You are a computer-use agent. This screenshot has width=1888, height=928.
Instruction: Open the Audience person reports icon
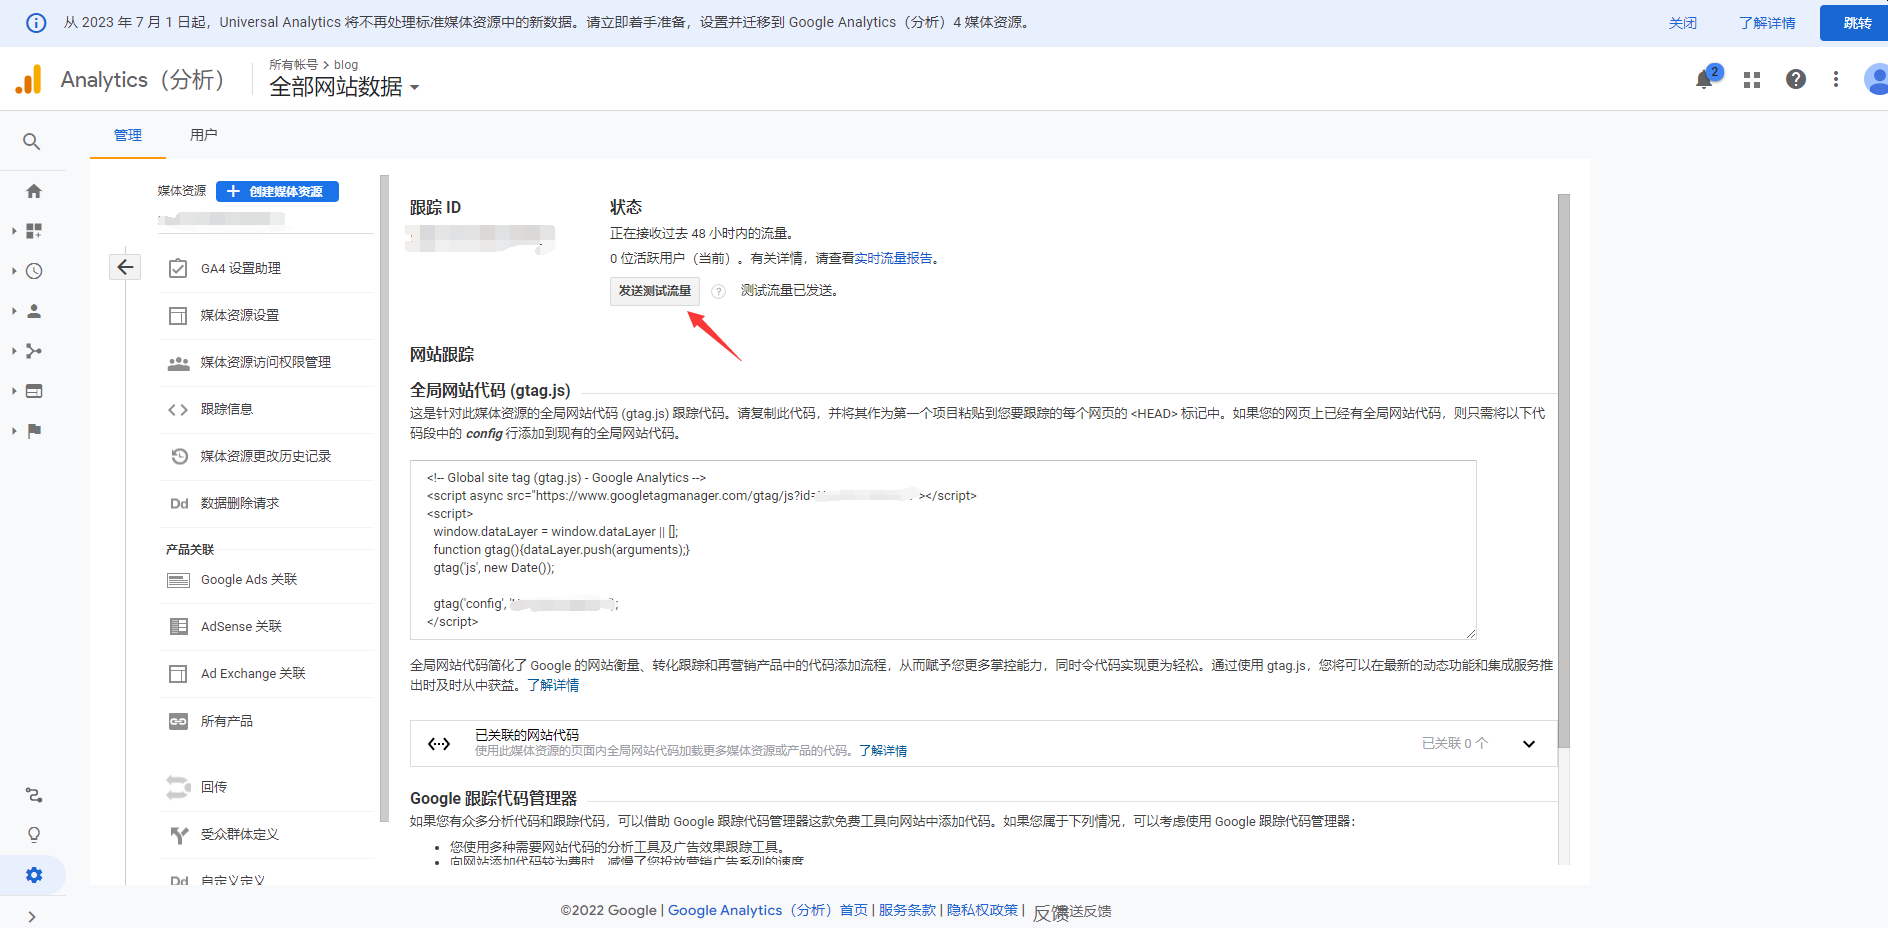click(34, 311)
